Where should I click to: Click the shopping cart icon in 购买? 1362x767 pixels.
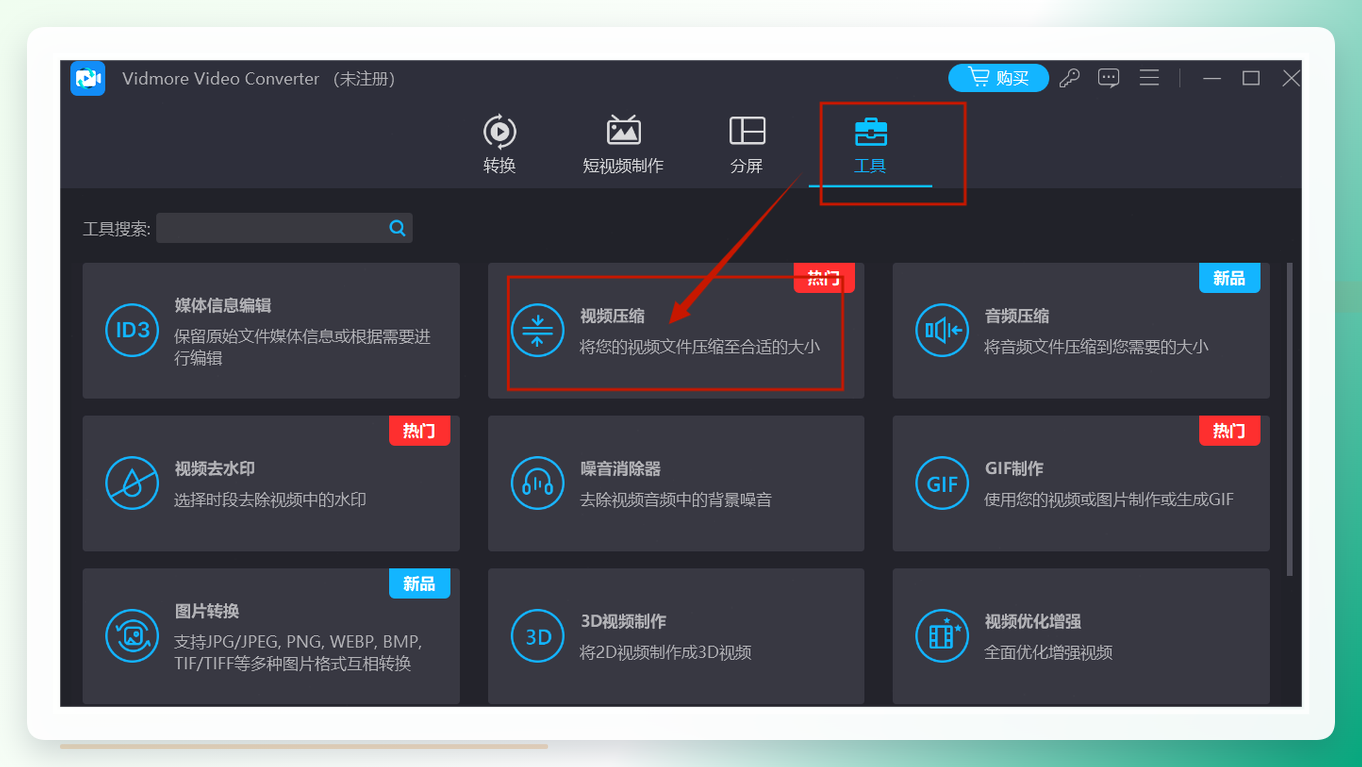click(x=979, y=77)
